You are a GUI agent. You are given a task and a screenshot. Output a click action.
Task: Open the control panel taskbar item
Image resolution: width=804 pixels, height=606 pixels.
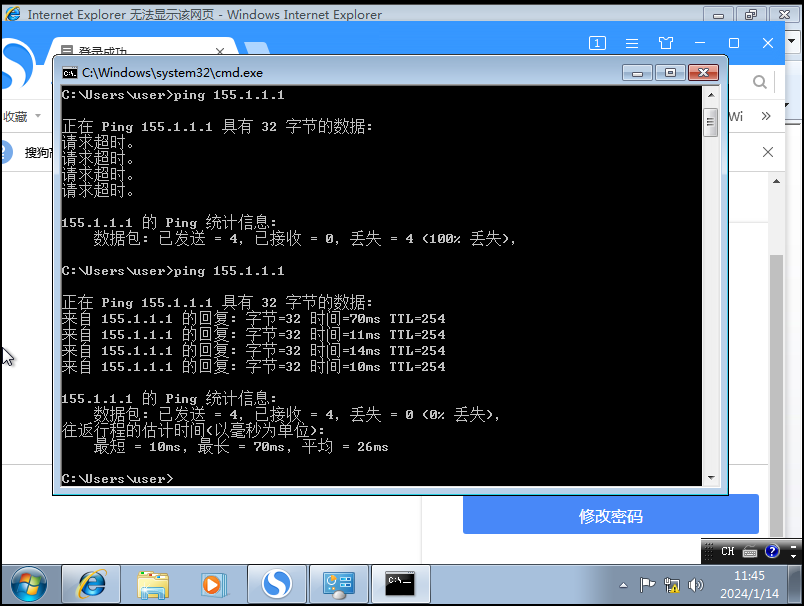click(x=339, y=584)
